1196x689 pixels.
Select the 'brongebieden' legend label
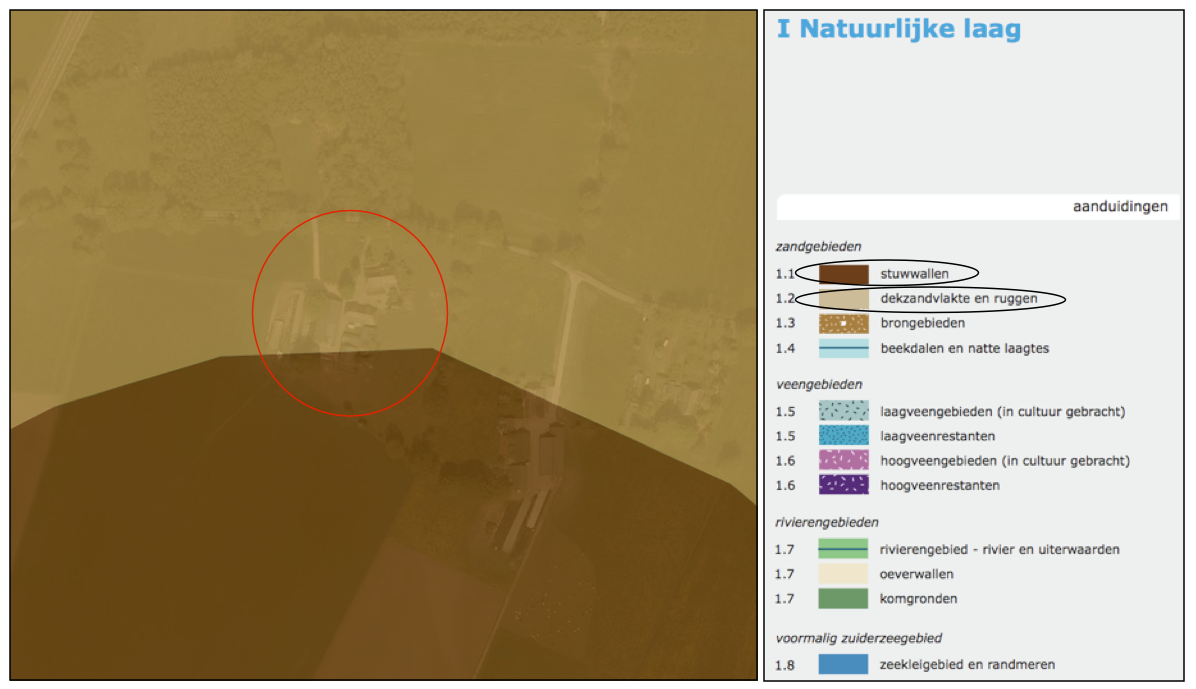pos(923,324)
